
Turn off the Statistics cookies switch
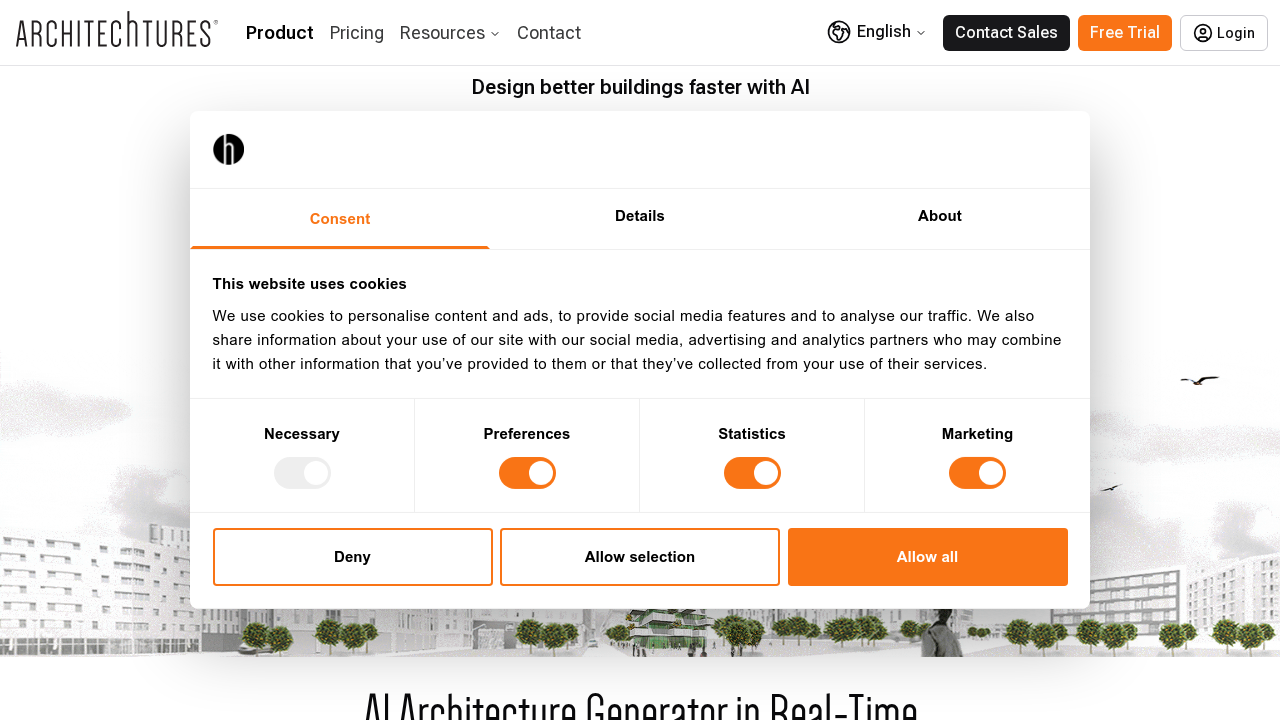(x=752, y=472)
